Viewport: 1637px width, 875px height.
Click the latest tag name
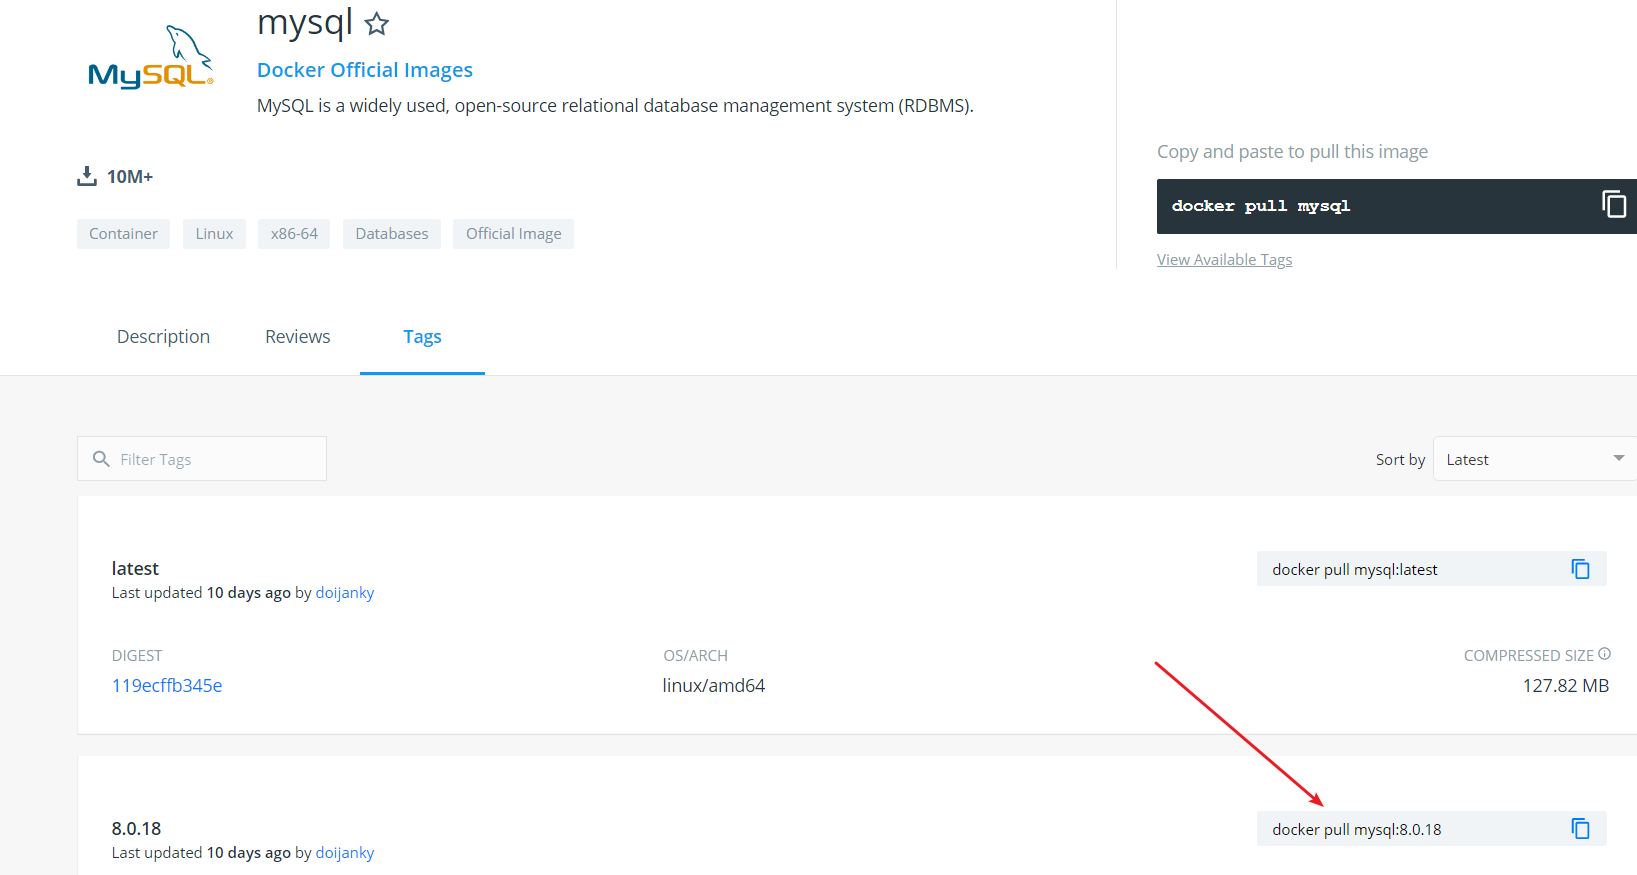pos(135,568)
